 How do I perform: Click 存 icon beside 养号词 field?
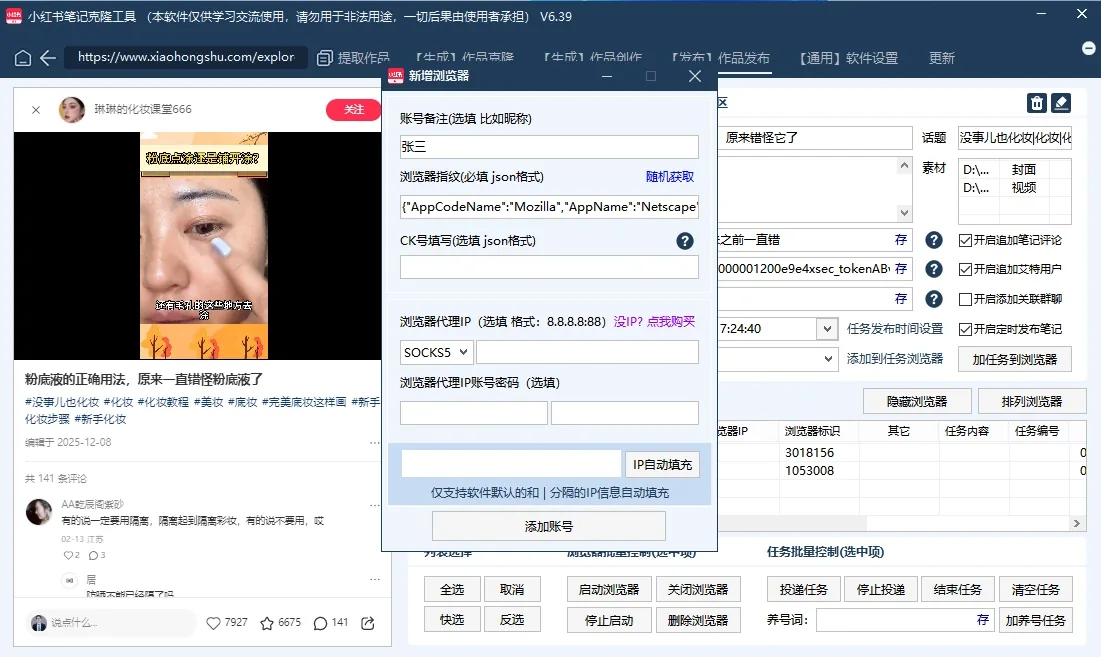pos(982,620)
